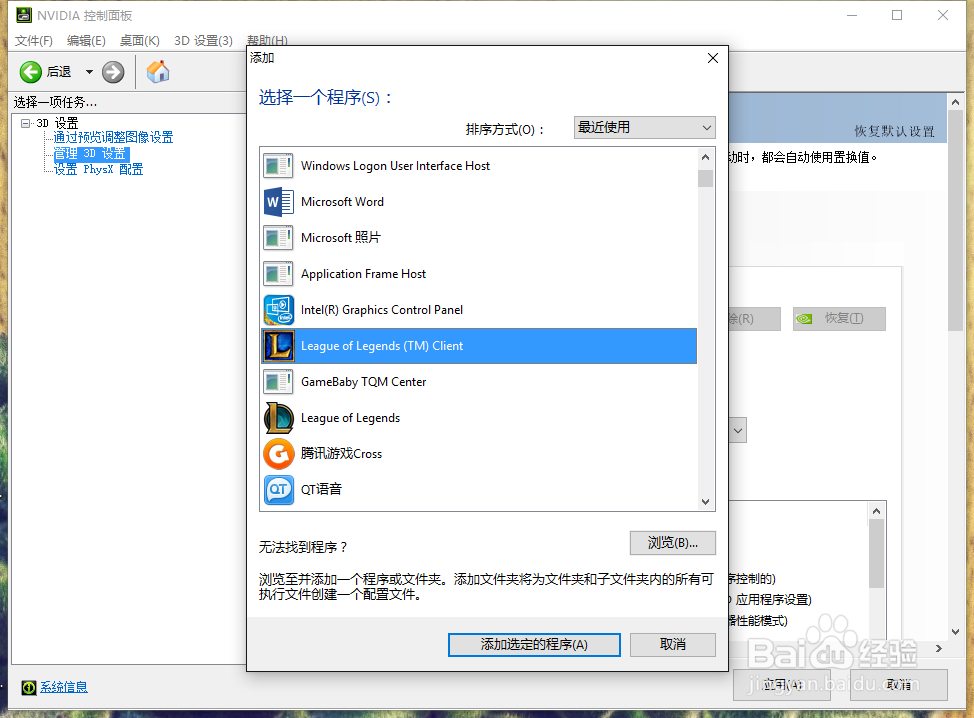974x718 pixels.
Task: Select QT语音 entry text
Action: (x=321, y=489)
